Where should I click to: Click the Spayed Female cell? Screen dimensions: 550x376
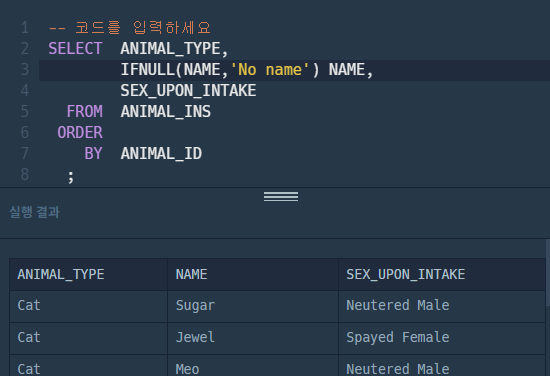[442, 338]
